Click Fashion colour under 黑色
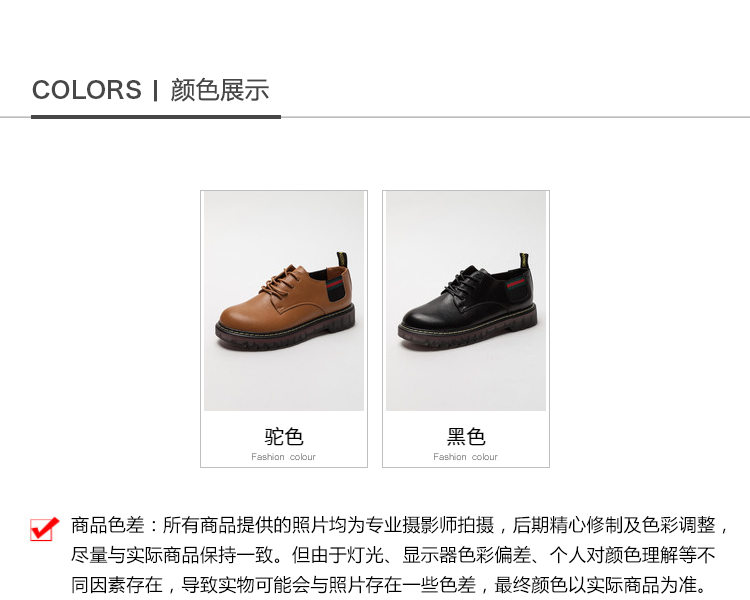The width and height of the screenshot is (750, 600). (465, 457)
